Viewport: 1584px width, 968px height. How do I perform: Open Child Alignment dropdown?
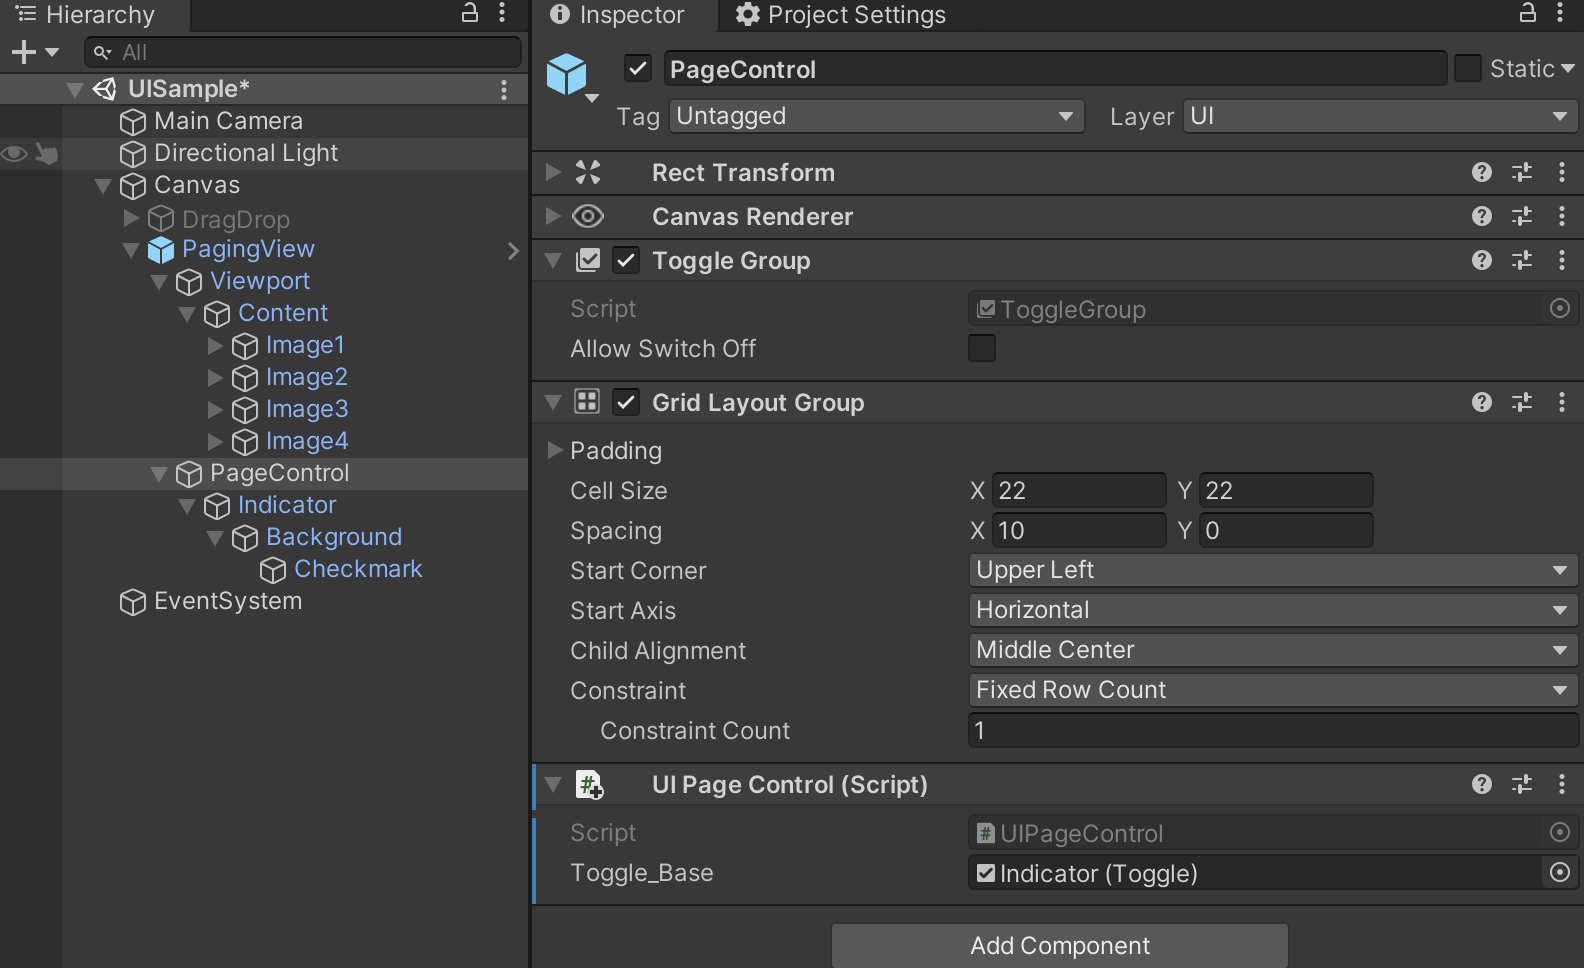click(x=1273, y=650)
